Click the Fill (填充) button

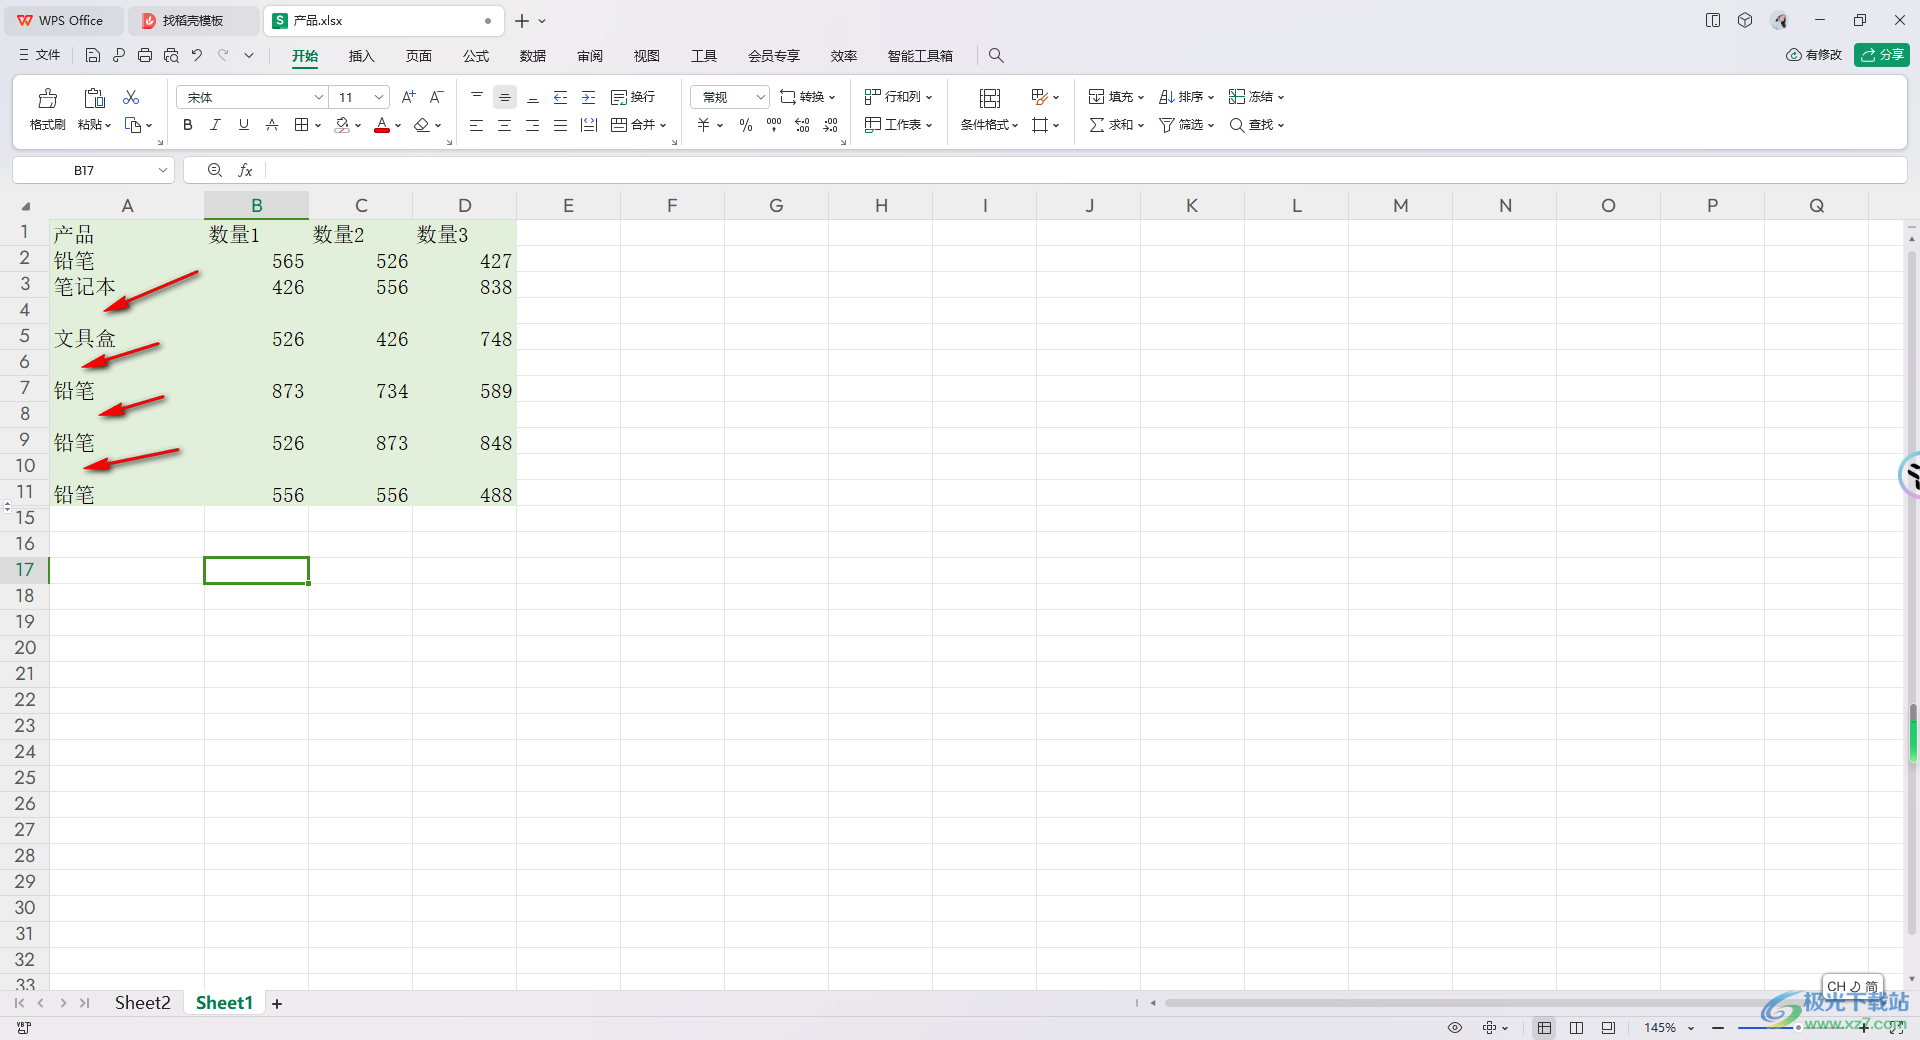[1116, 97]
